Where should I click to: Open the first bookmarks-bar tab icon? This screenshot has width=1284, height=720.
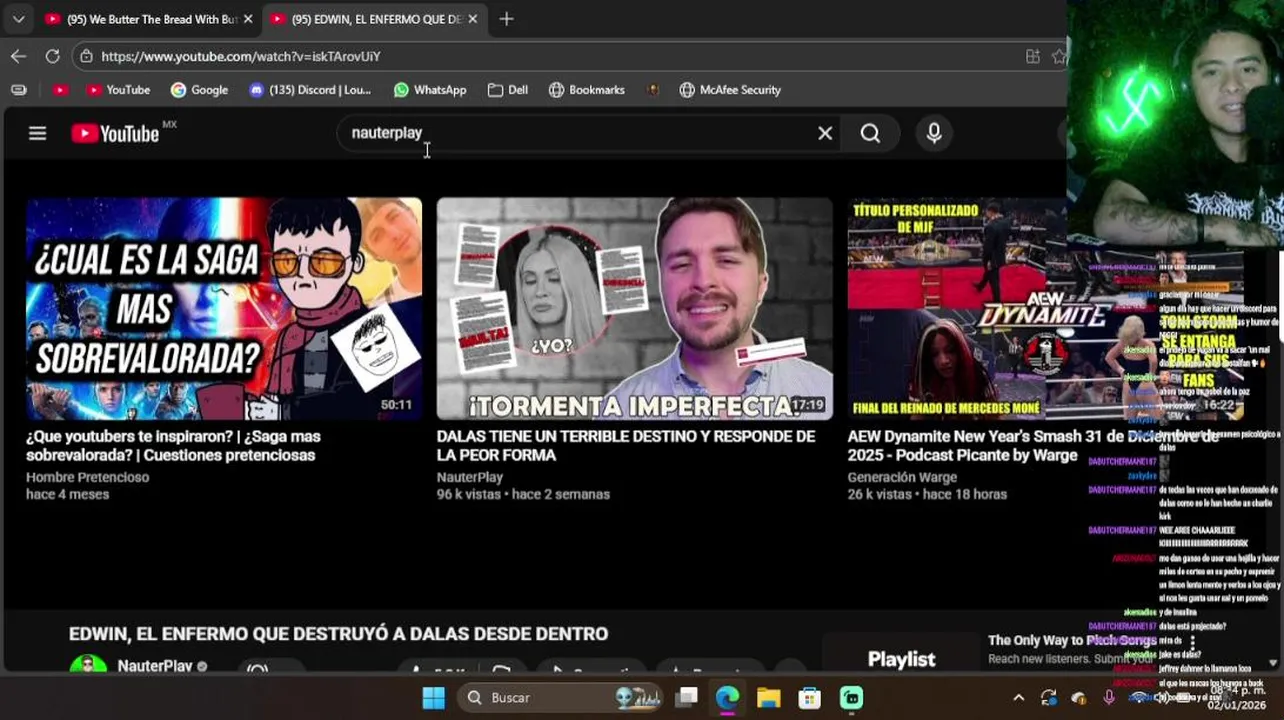pyautogui.click(x=18, y=90)
